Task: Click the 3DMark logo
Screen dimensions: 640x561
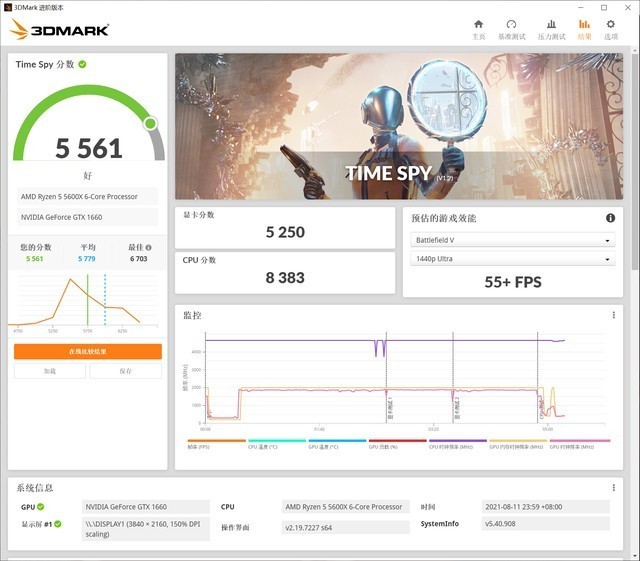Action: (x=60, y=29)
